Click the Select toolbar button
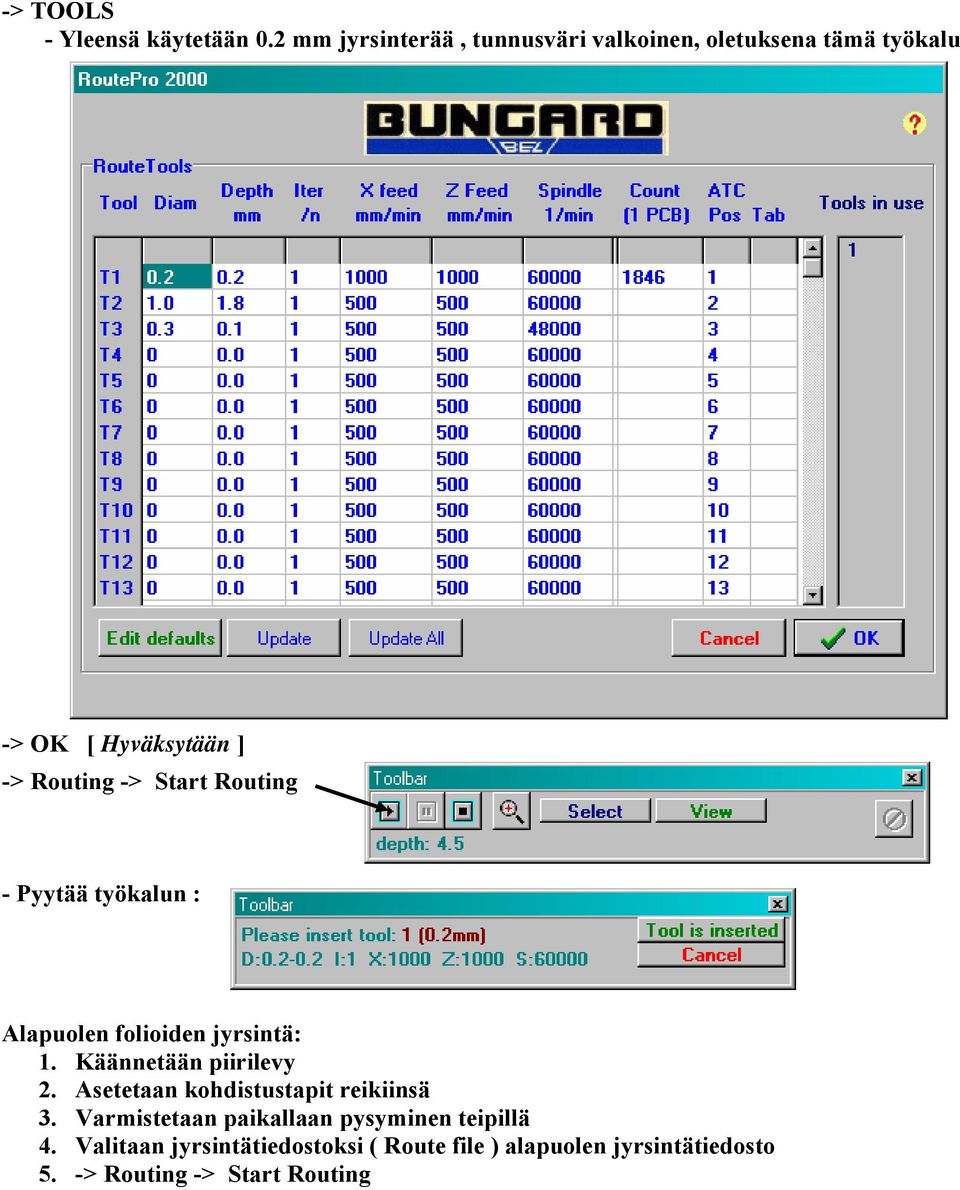 [595, 811]
